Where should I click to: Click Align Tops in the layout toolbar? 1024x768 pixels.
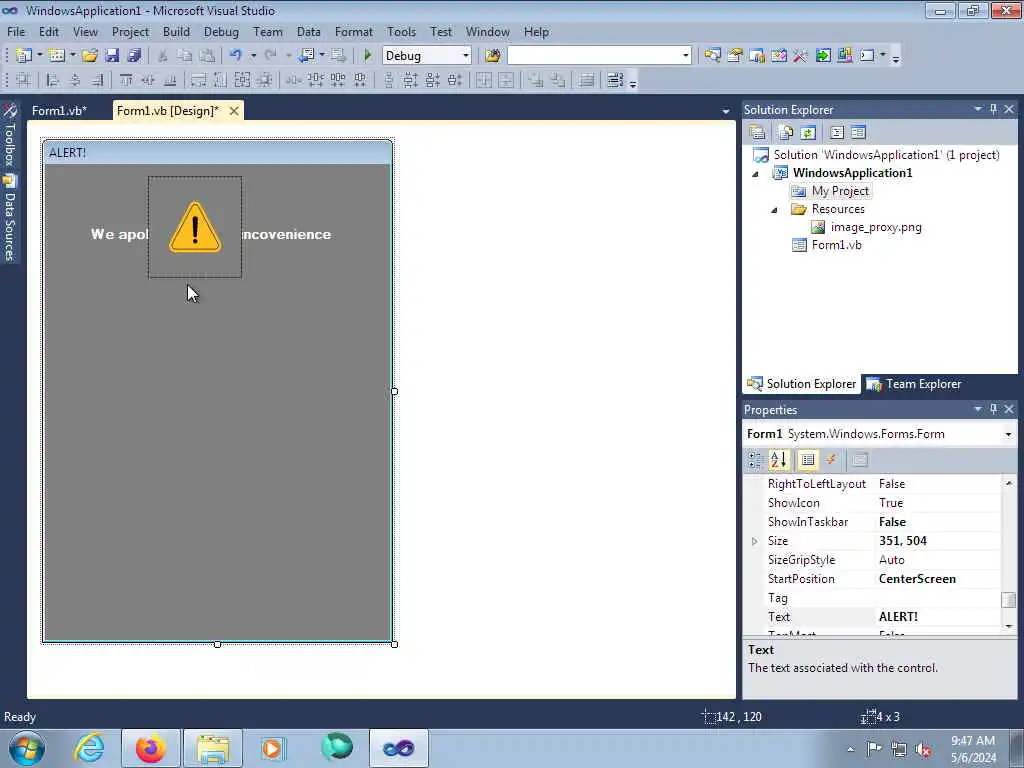126,80
